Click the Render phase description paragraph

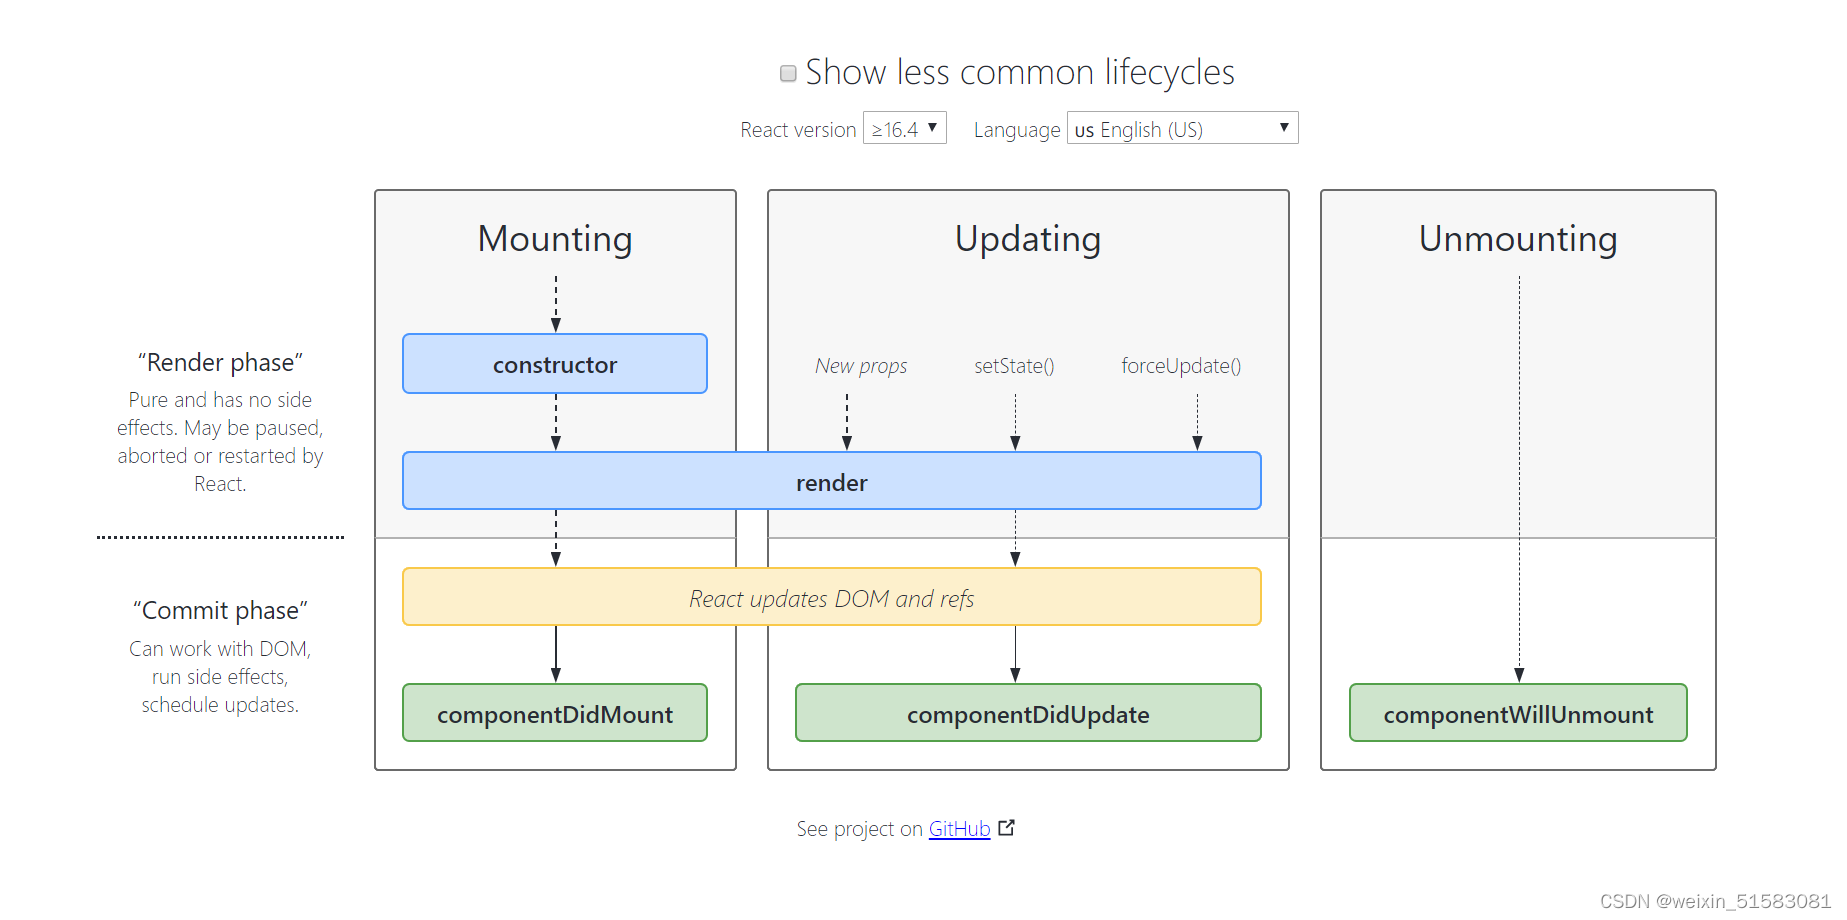220,441
